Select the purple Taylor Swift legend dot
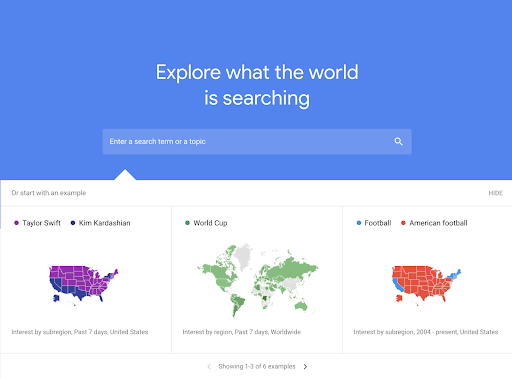 [16, 223]
